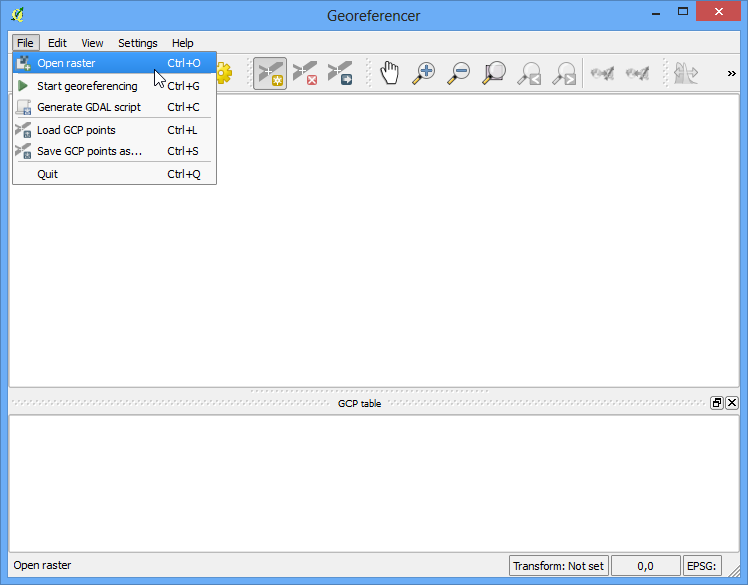Click the Zoom next icon
Viewport: 748px width, 585px height.
point(564,73)
